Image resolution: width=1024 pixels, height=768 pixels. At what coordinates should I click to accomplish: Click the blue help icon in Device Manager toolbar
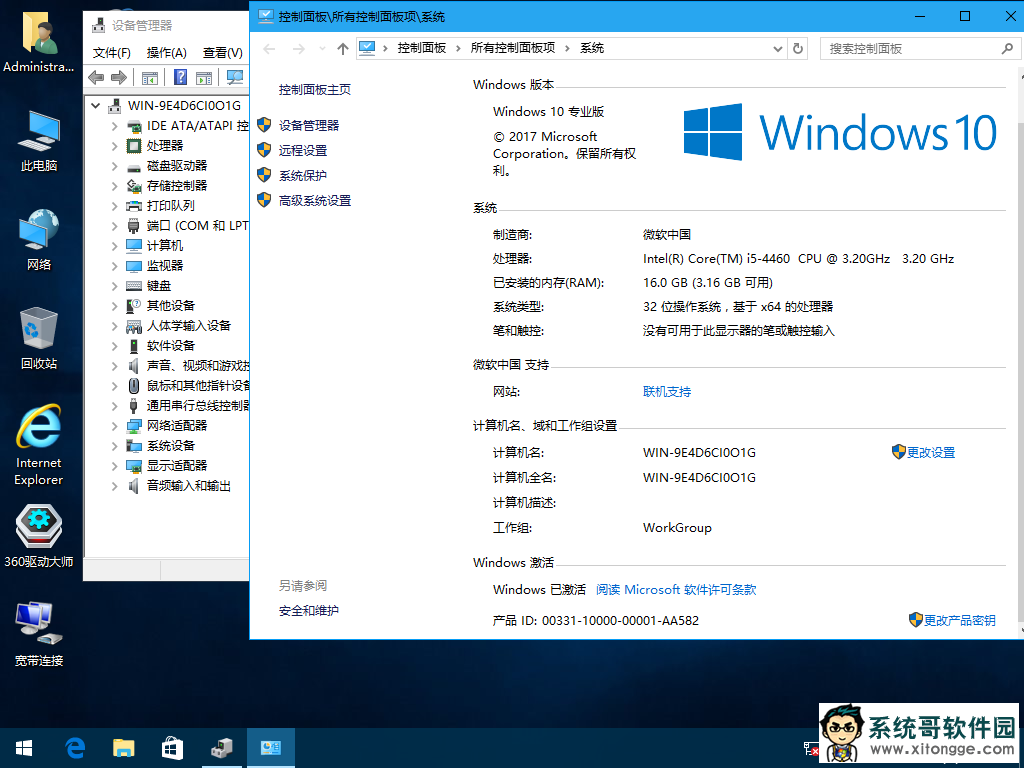pyautogui.click(x=180, y=78)
